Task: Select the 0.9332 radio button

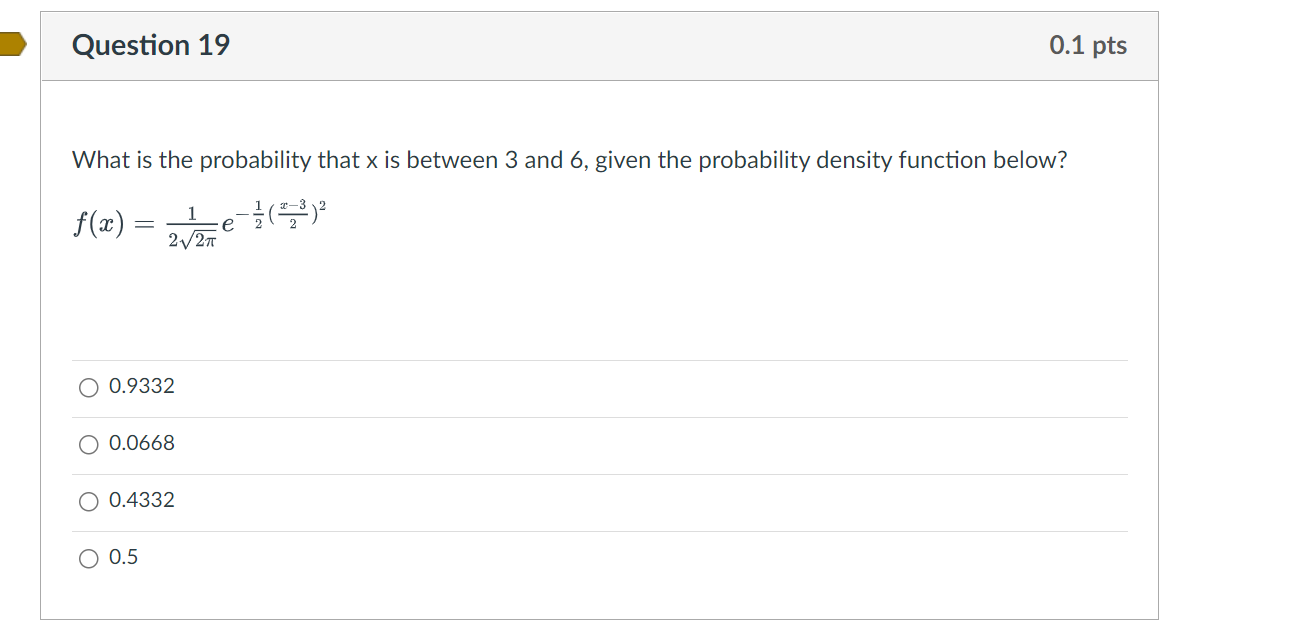Action: [x=88, y=387]
